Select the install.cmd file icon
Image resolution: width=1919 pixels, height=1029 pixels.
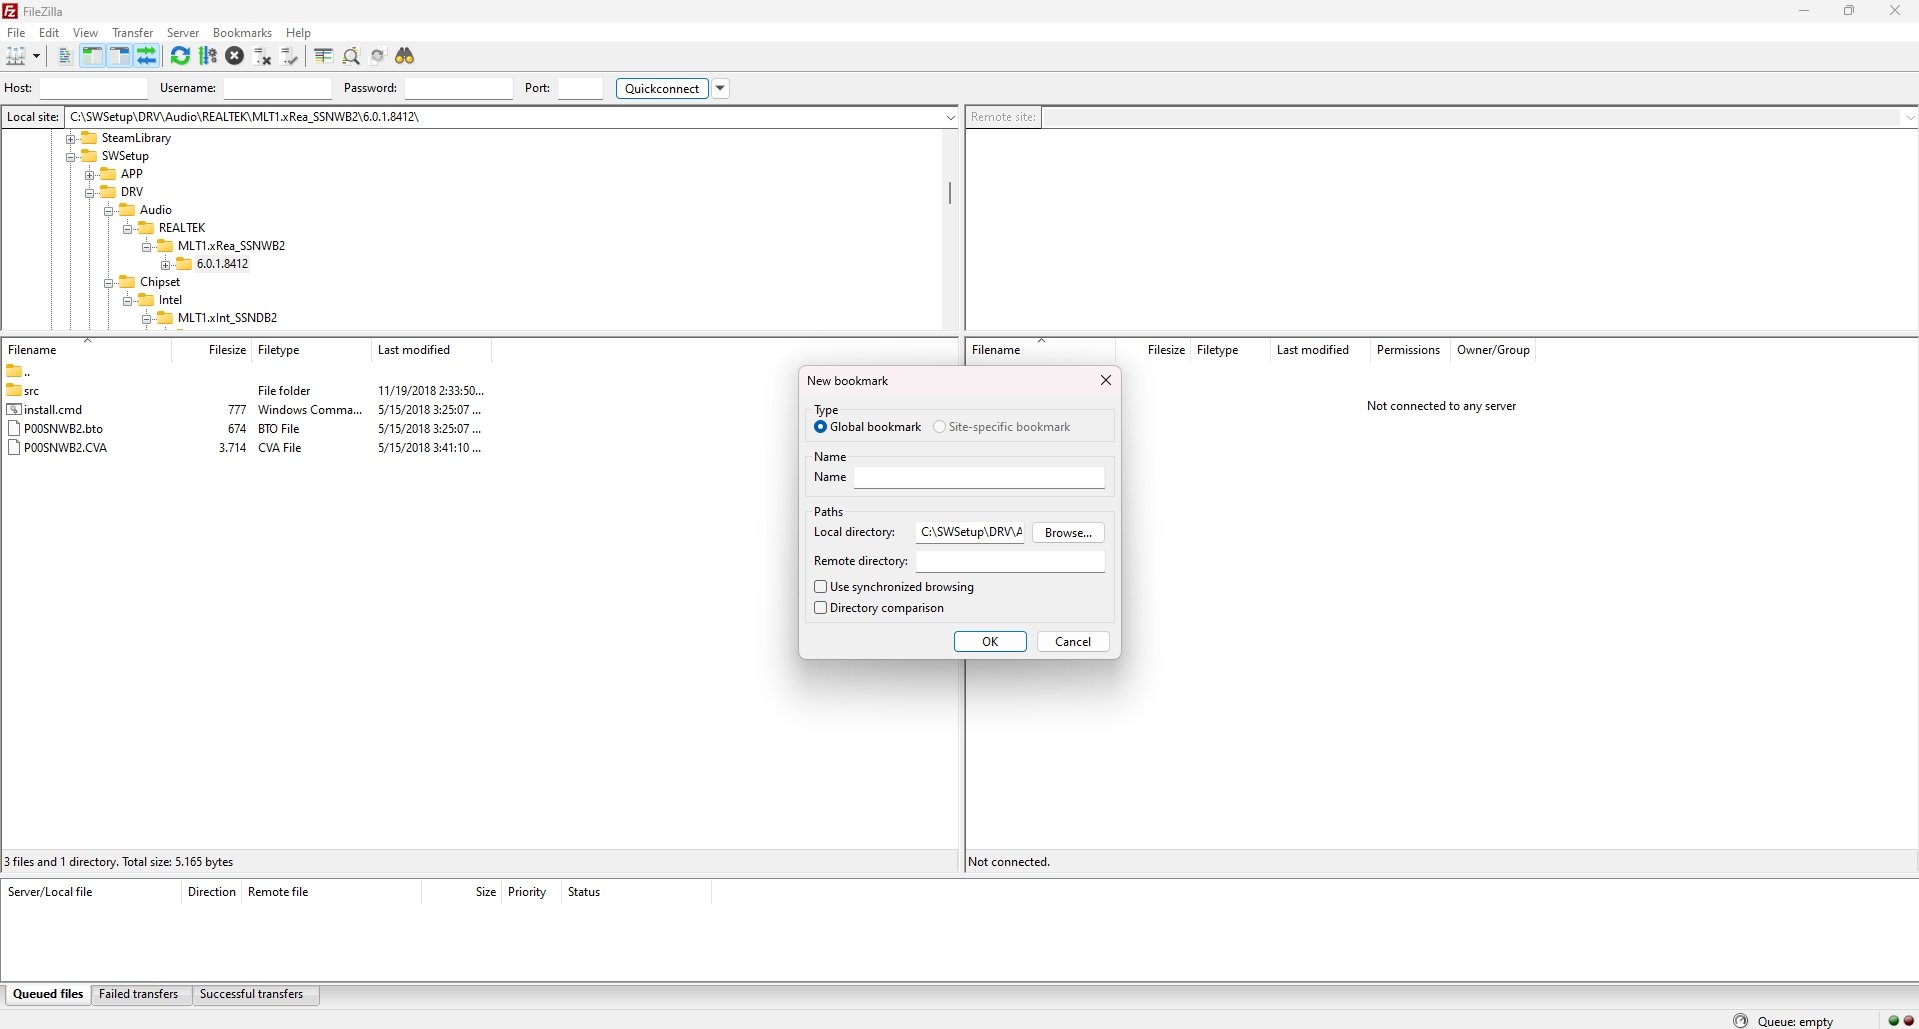pyautogui.click(x=14, y=409)
